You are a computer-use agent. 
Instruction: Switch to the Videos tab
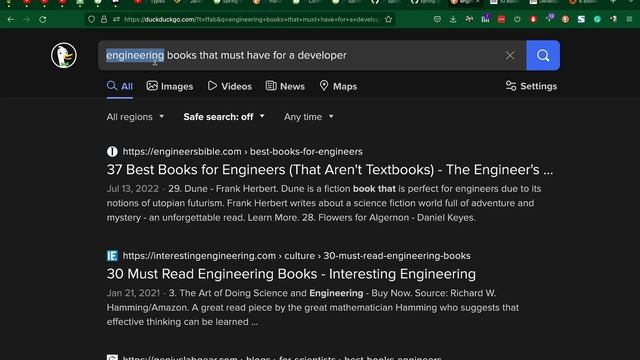pos(230,87)
